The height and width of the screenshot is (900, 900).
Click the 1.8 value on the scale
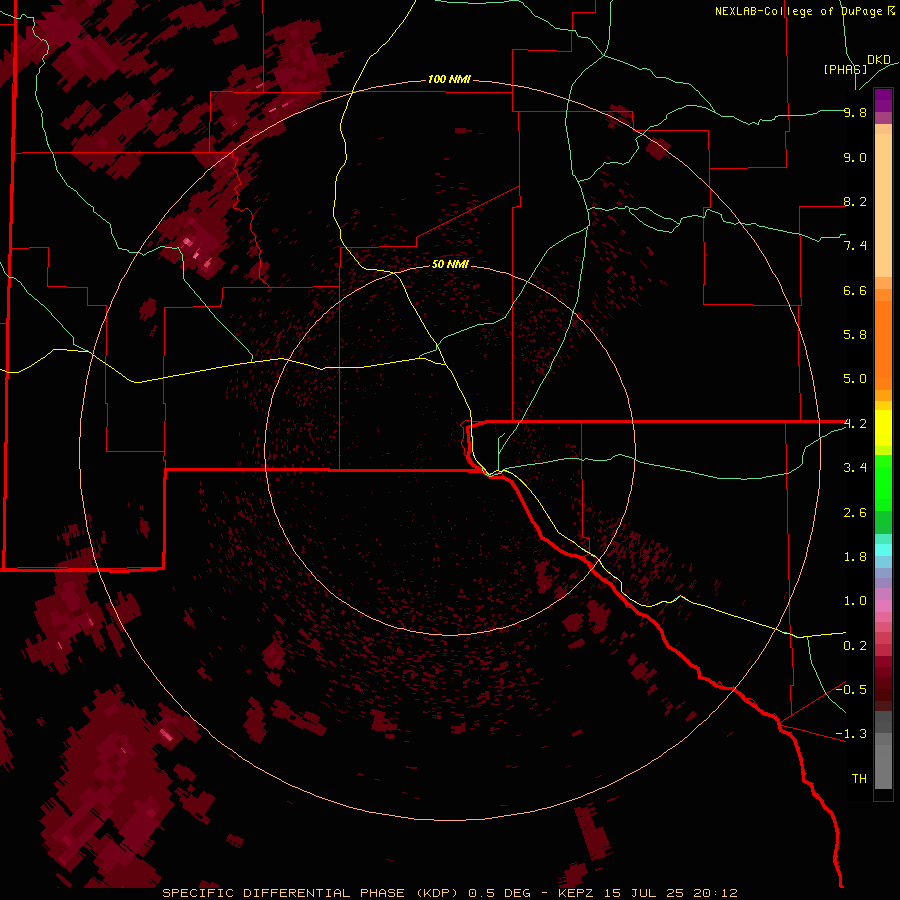pyautogui.click(x=855, y=557)
